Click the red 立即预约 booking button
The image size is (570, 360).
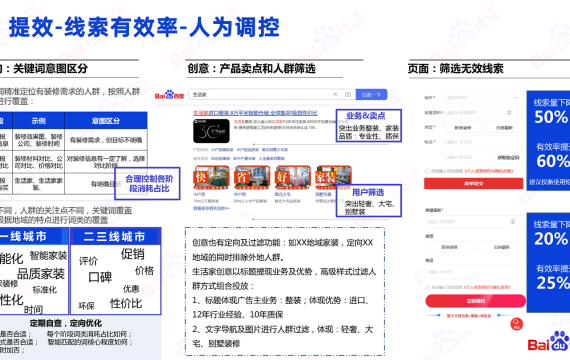click(x=475, y=301)
